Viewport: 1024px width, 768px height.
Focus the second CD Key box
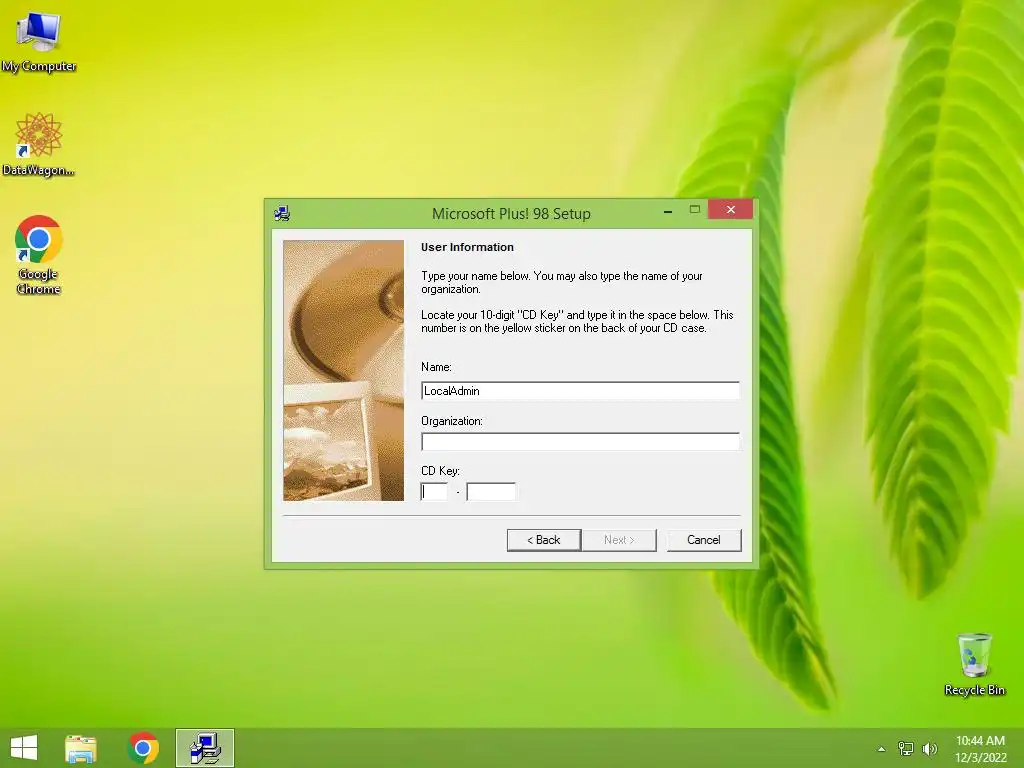491,492
